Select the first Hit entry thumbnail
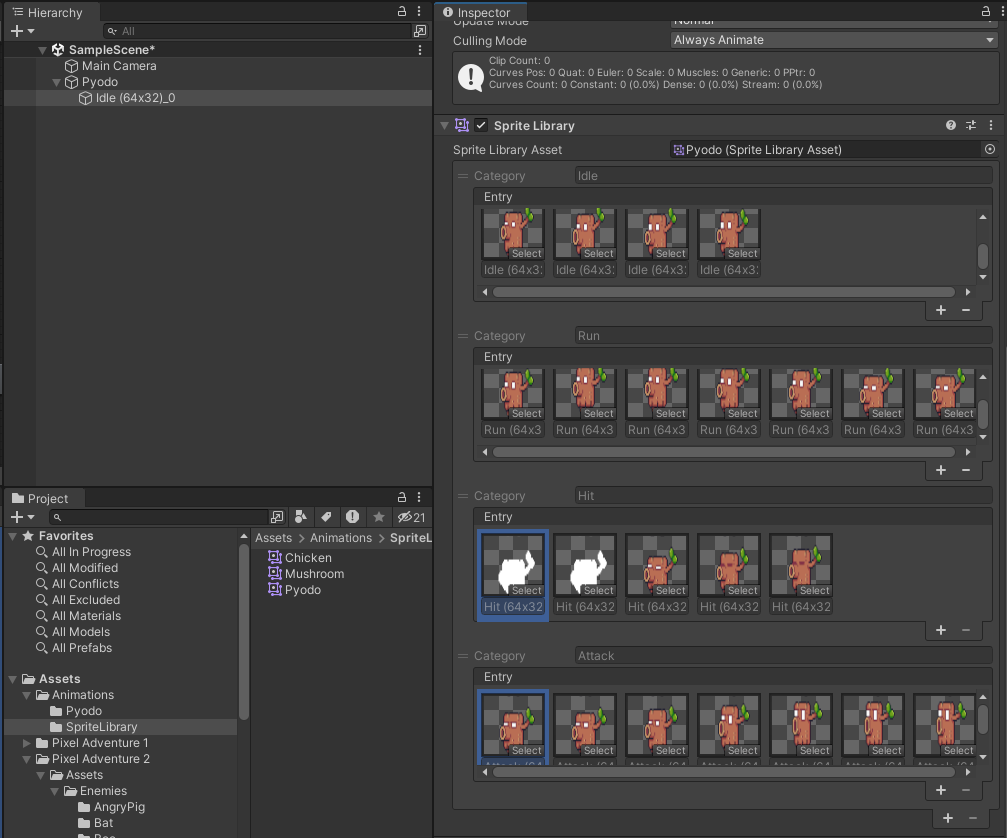The width and height of the screenshot is (1007, 838). [x=512, y=566]
